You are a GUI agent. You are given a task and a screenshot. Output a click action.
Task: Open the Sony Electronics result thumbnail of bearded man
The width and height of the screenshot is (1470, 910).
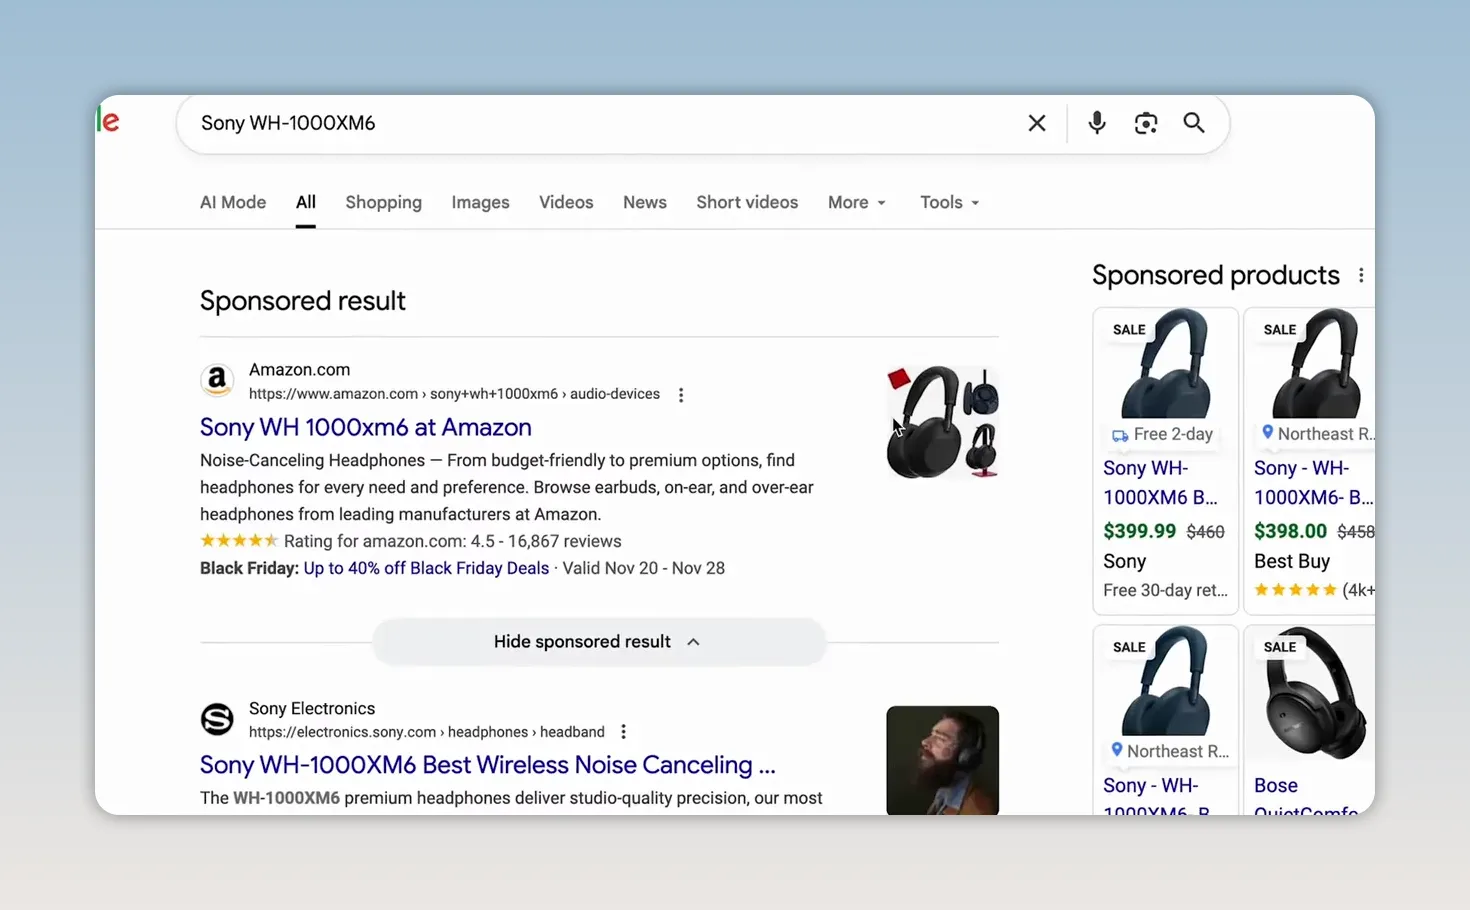tap(942, 760)
